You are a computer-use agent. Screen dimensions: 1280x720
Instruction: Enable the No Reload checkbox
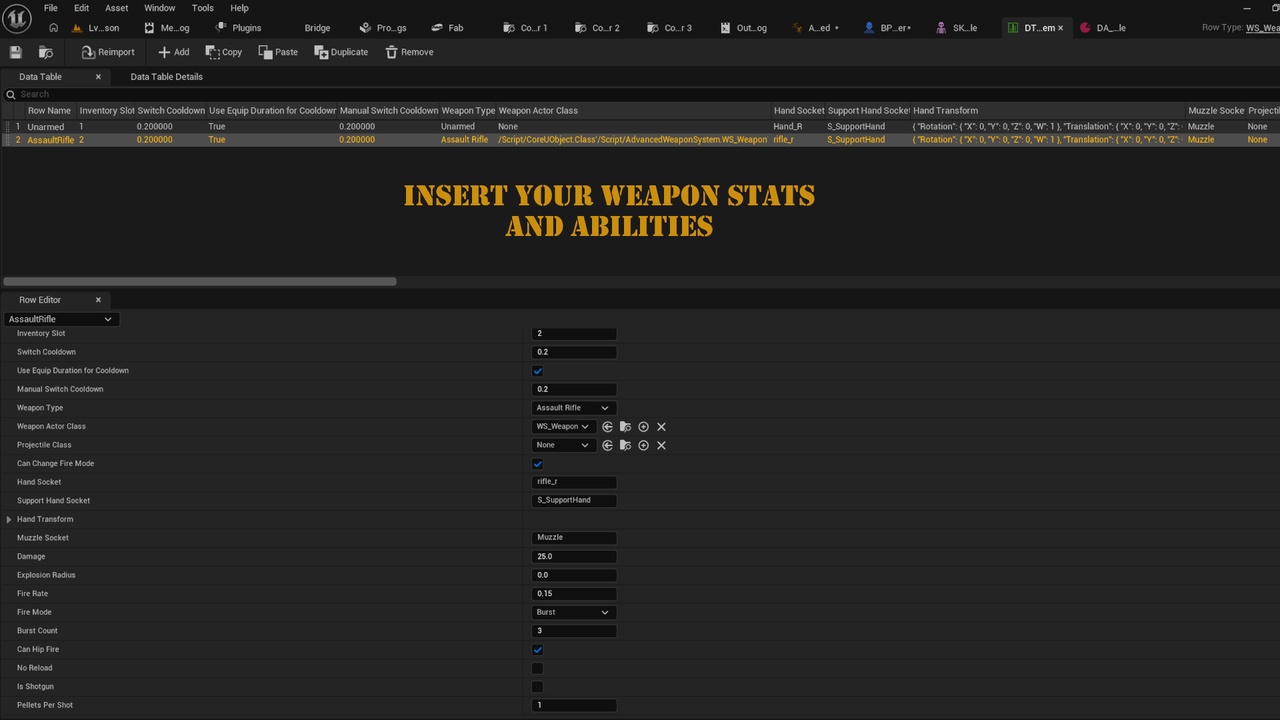537,668
